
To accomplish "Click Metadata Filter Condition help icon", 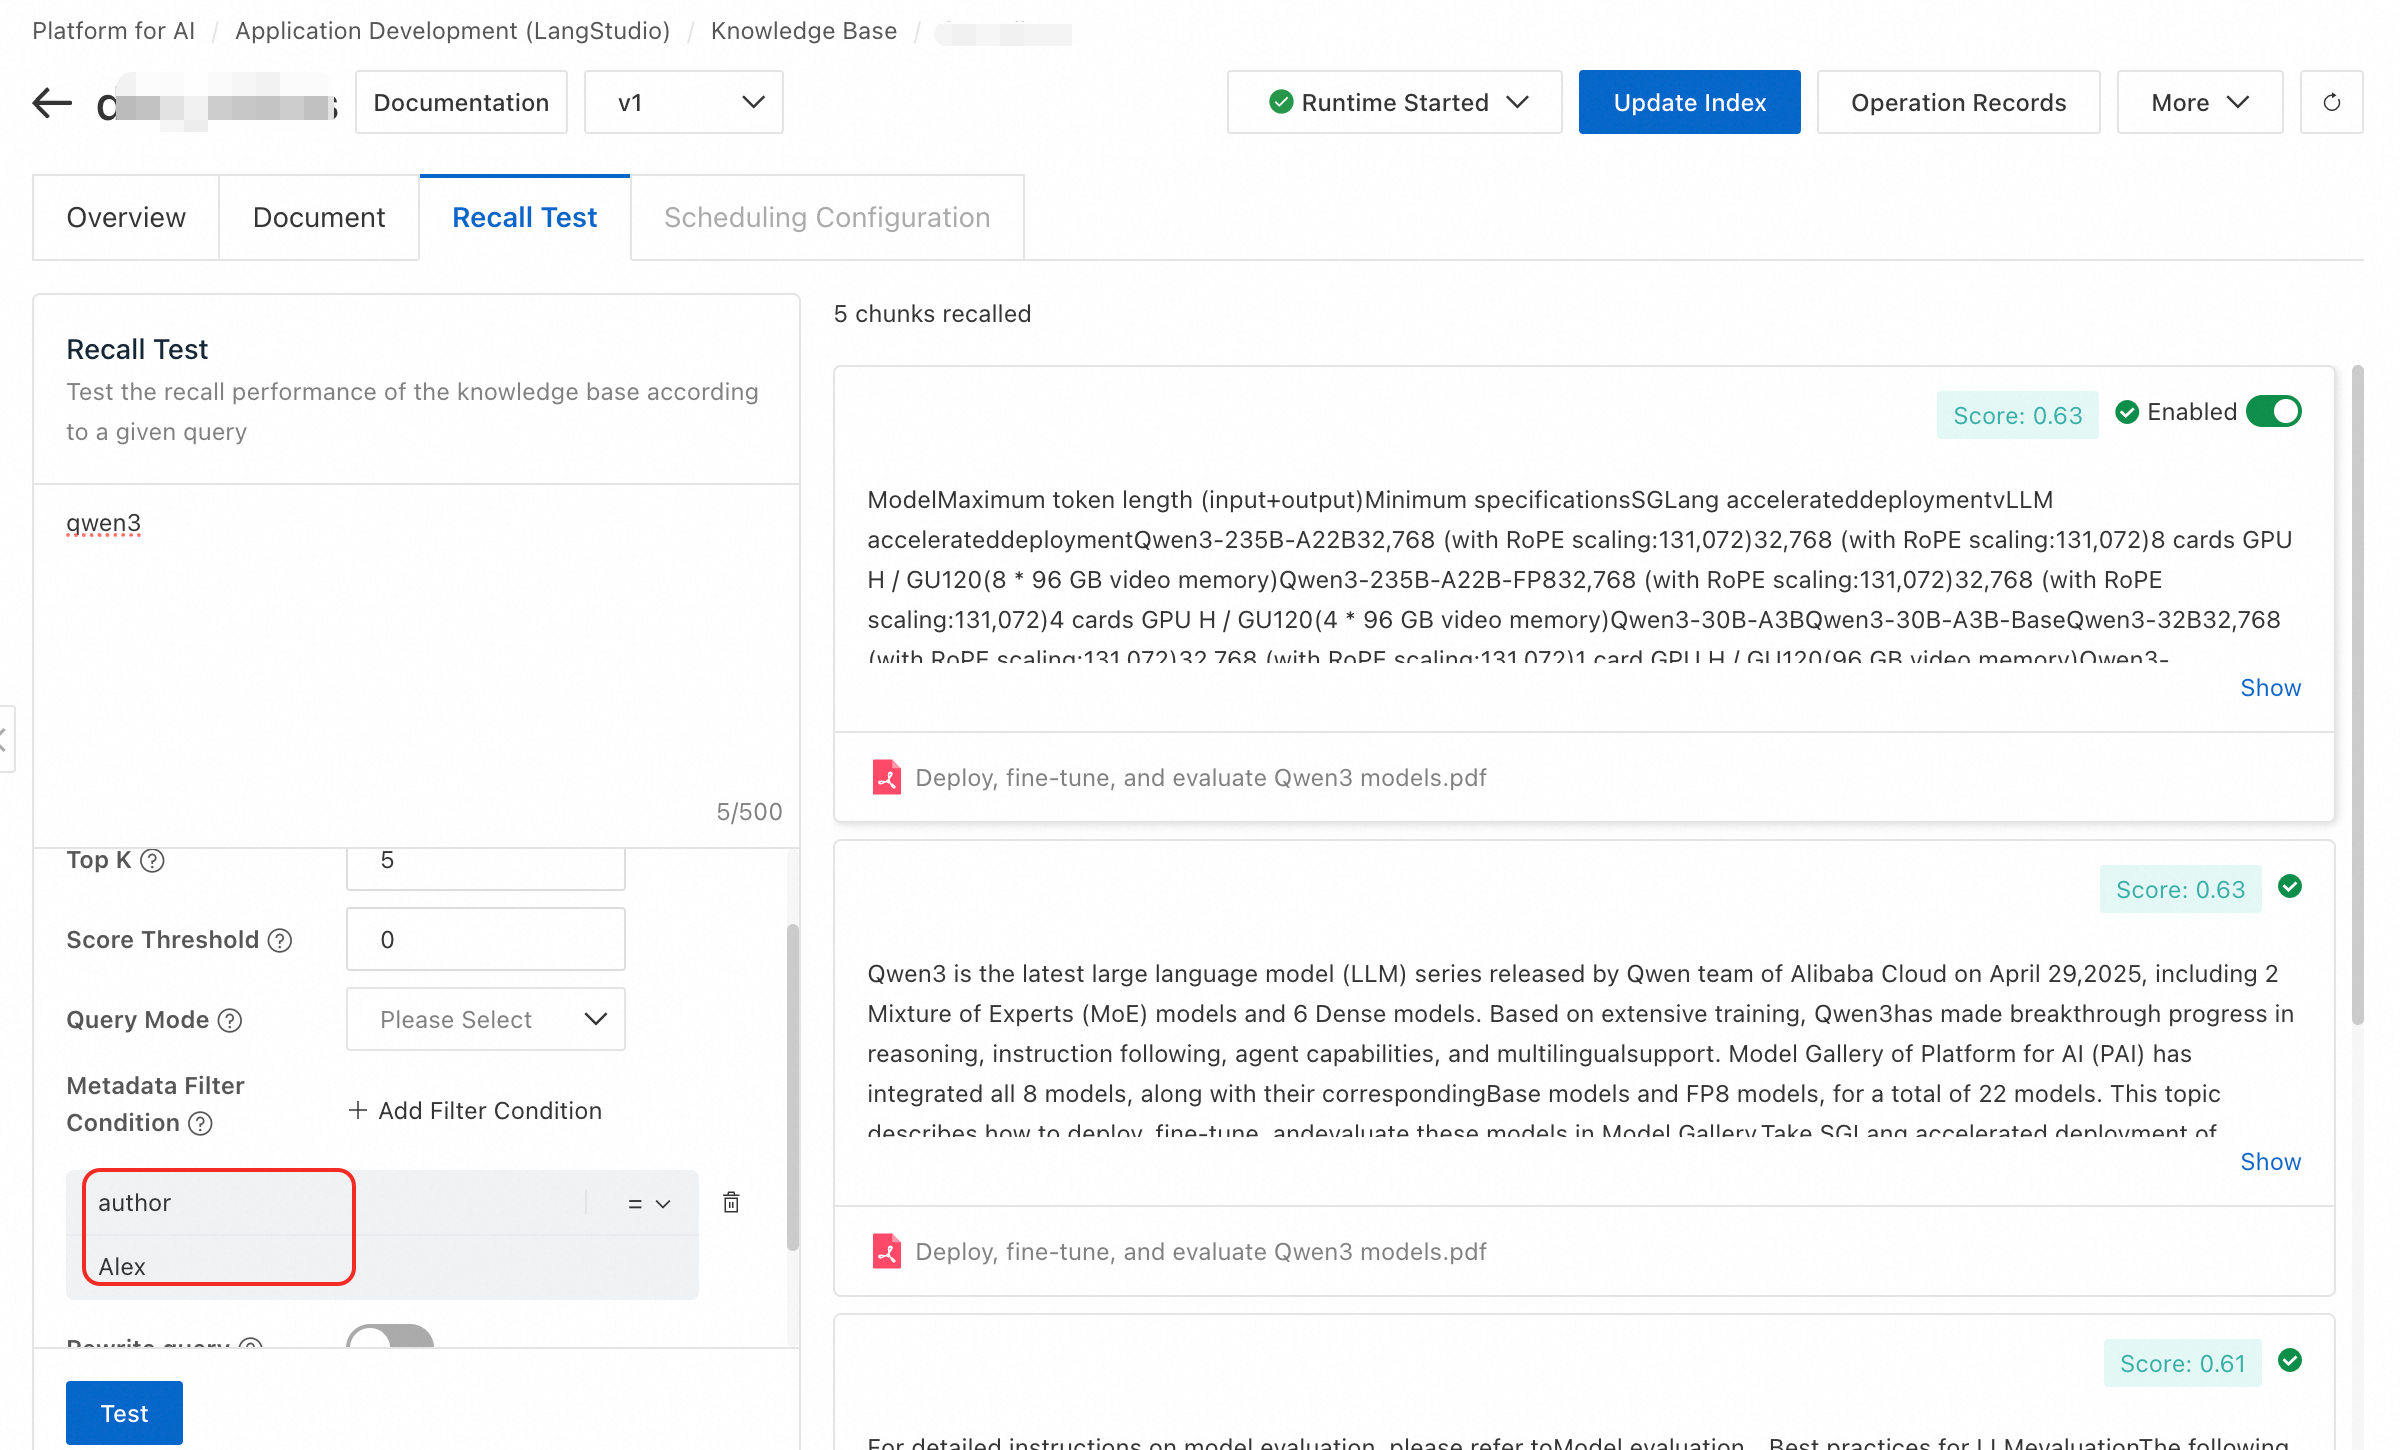I will point(200,1123).
